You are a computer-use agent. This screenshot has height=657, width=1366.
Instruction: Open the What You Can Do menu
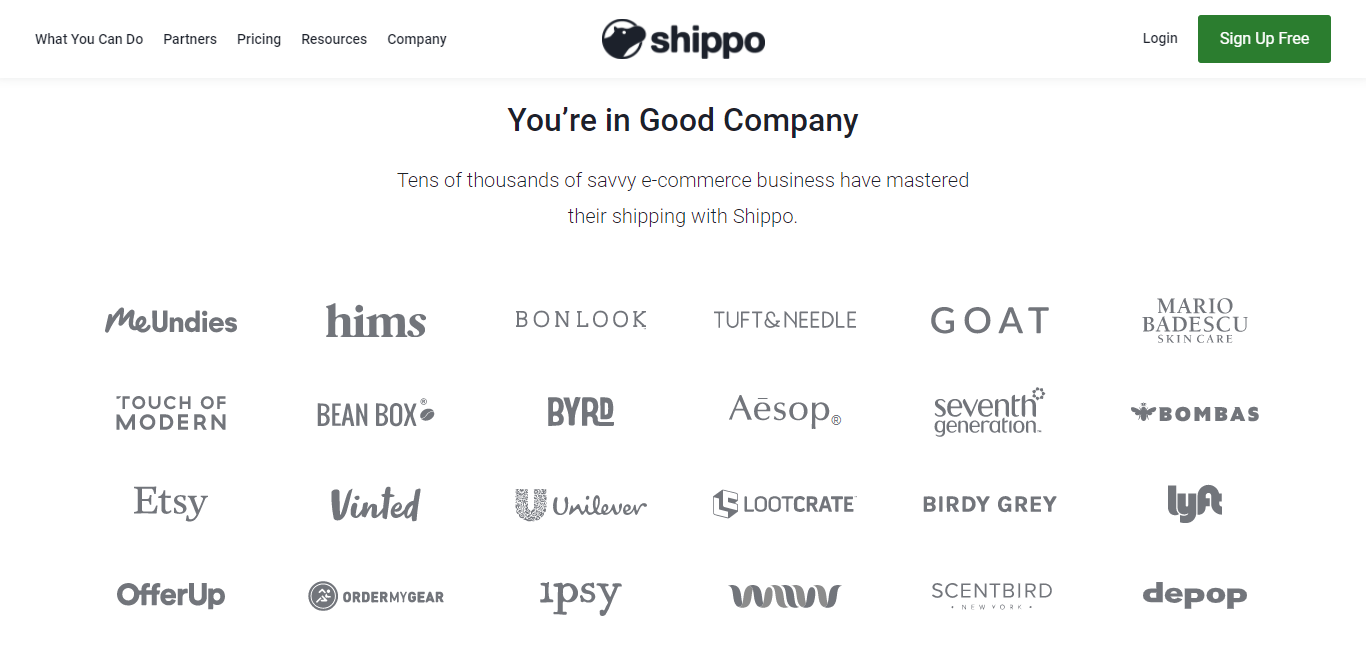coord(89,39)
